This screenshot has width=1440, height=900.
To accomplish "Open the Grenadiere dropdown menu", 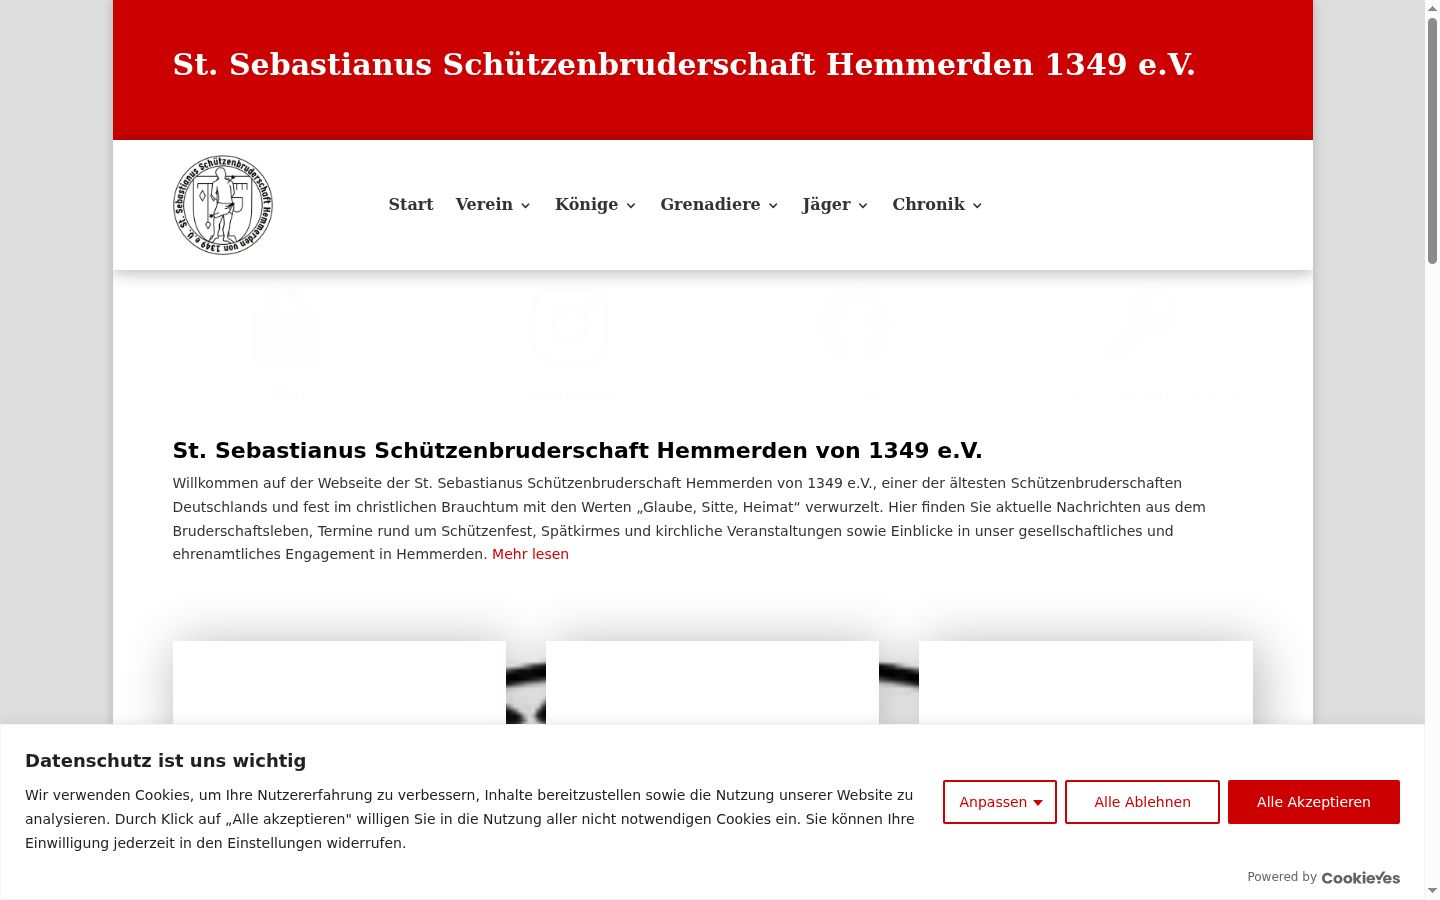I will (x=719, y=204).
